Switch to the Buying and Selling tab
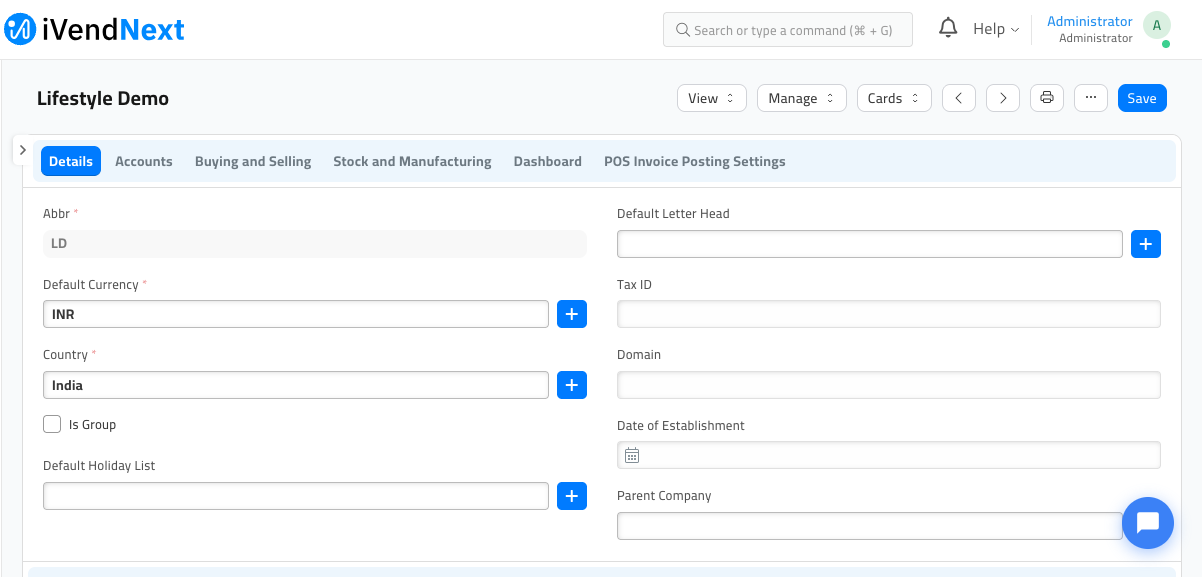The width and height of the screenshot is (1202, 577). 253,161
